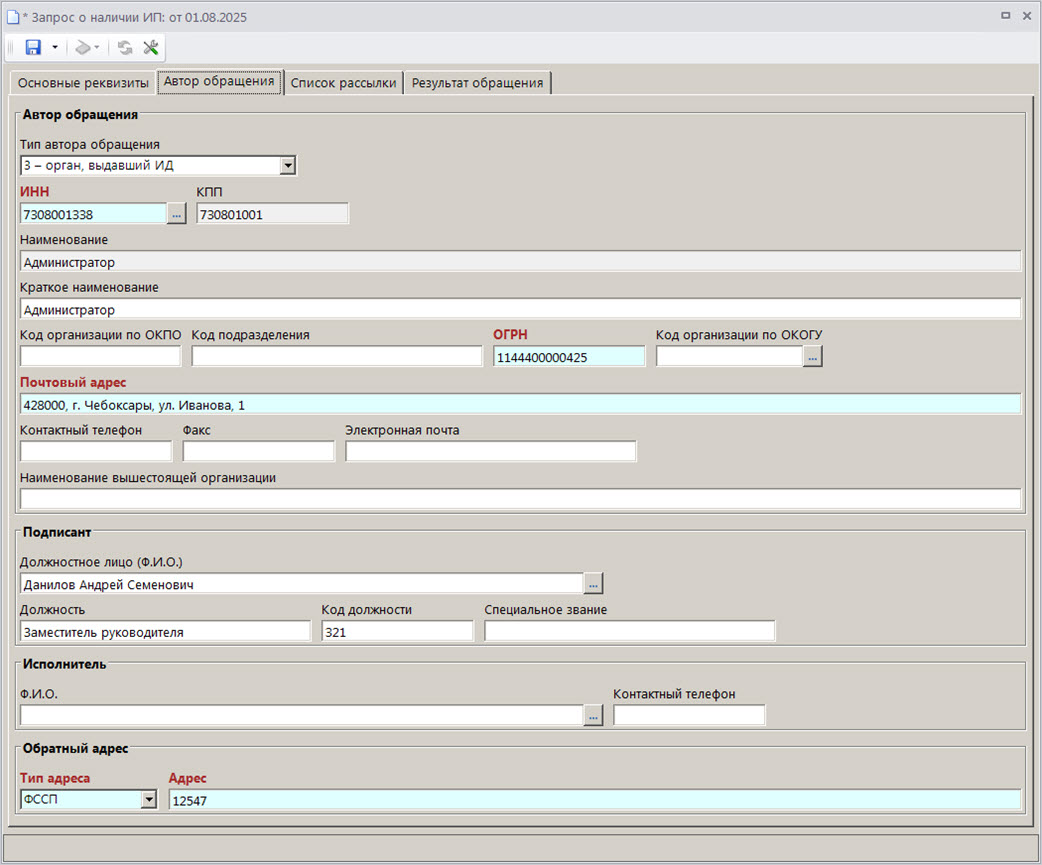Open the Список рассылки tab
Image resolution: width=1042 pixels, height=865 pixels.
(x=343, y=83)
